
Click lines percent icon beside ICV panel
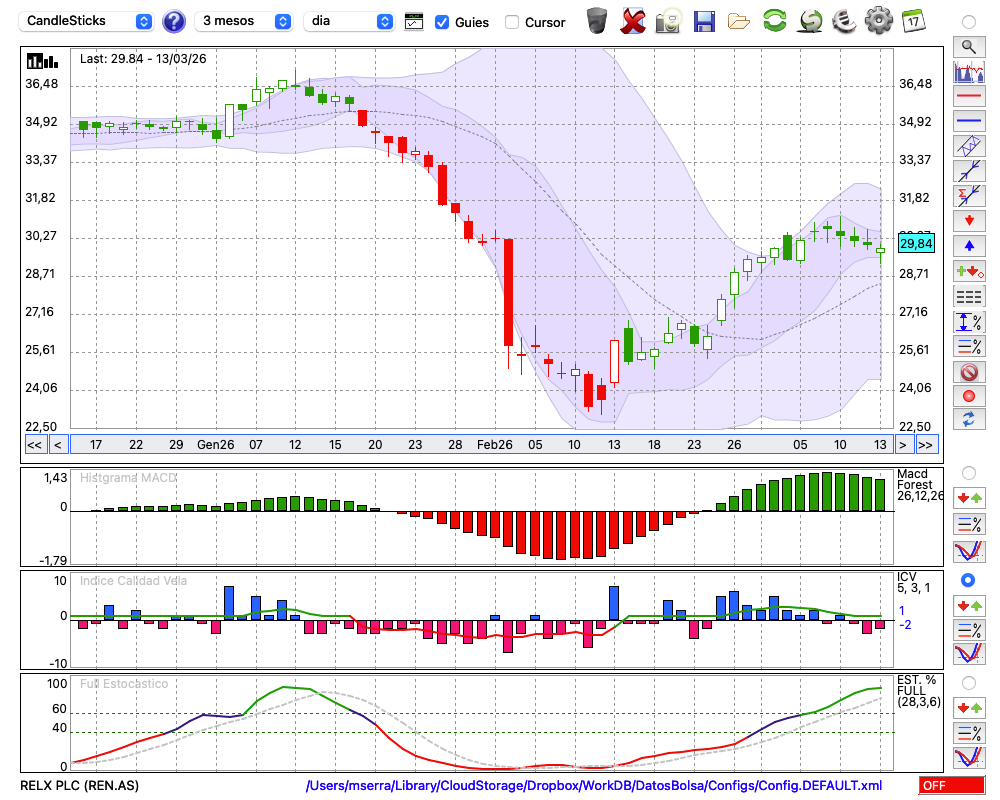969,630
